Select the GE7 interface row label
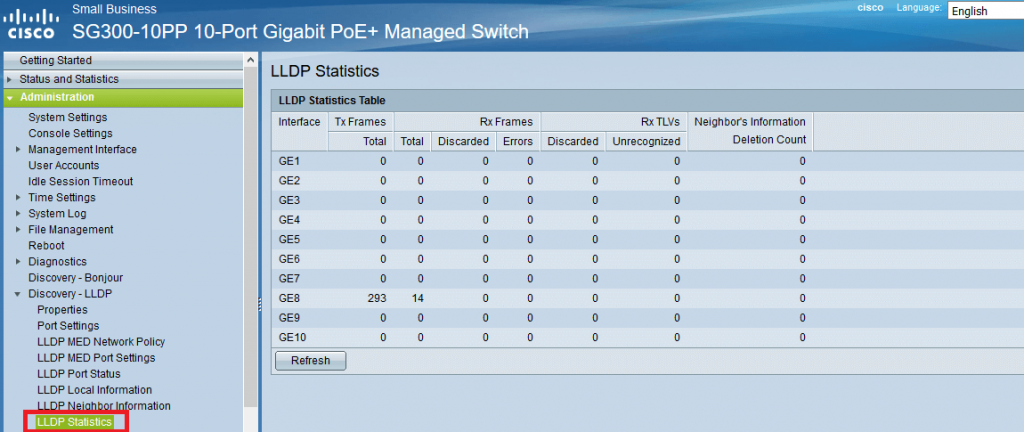The width and height of the screenshot is (1024, 432). (x=289, y=279)
